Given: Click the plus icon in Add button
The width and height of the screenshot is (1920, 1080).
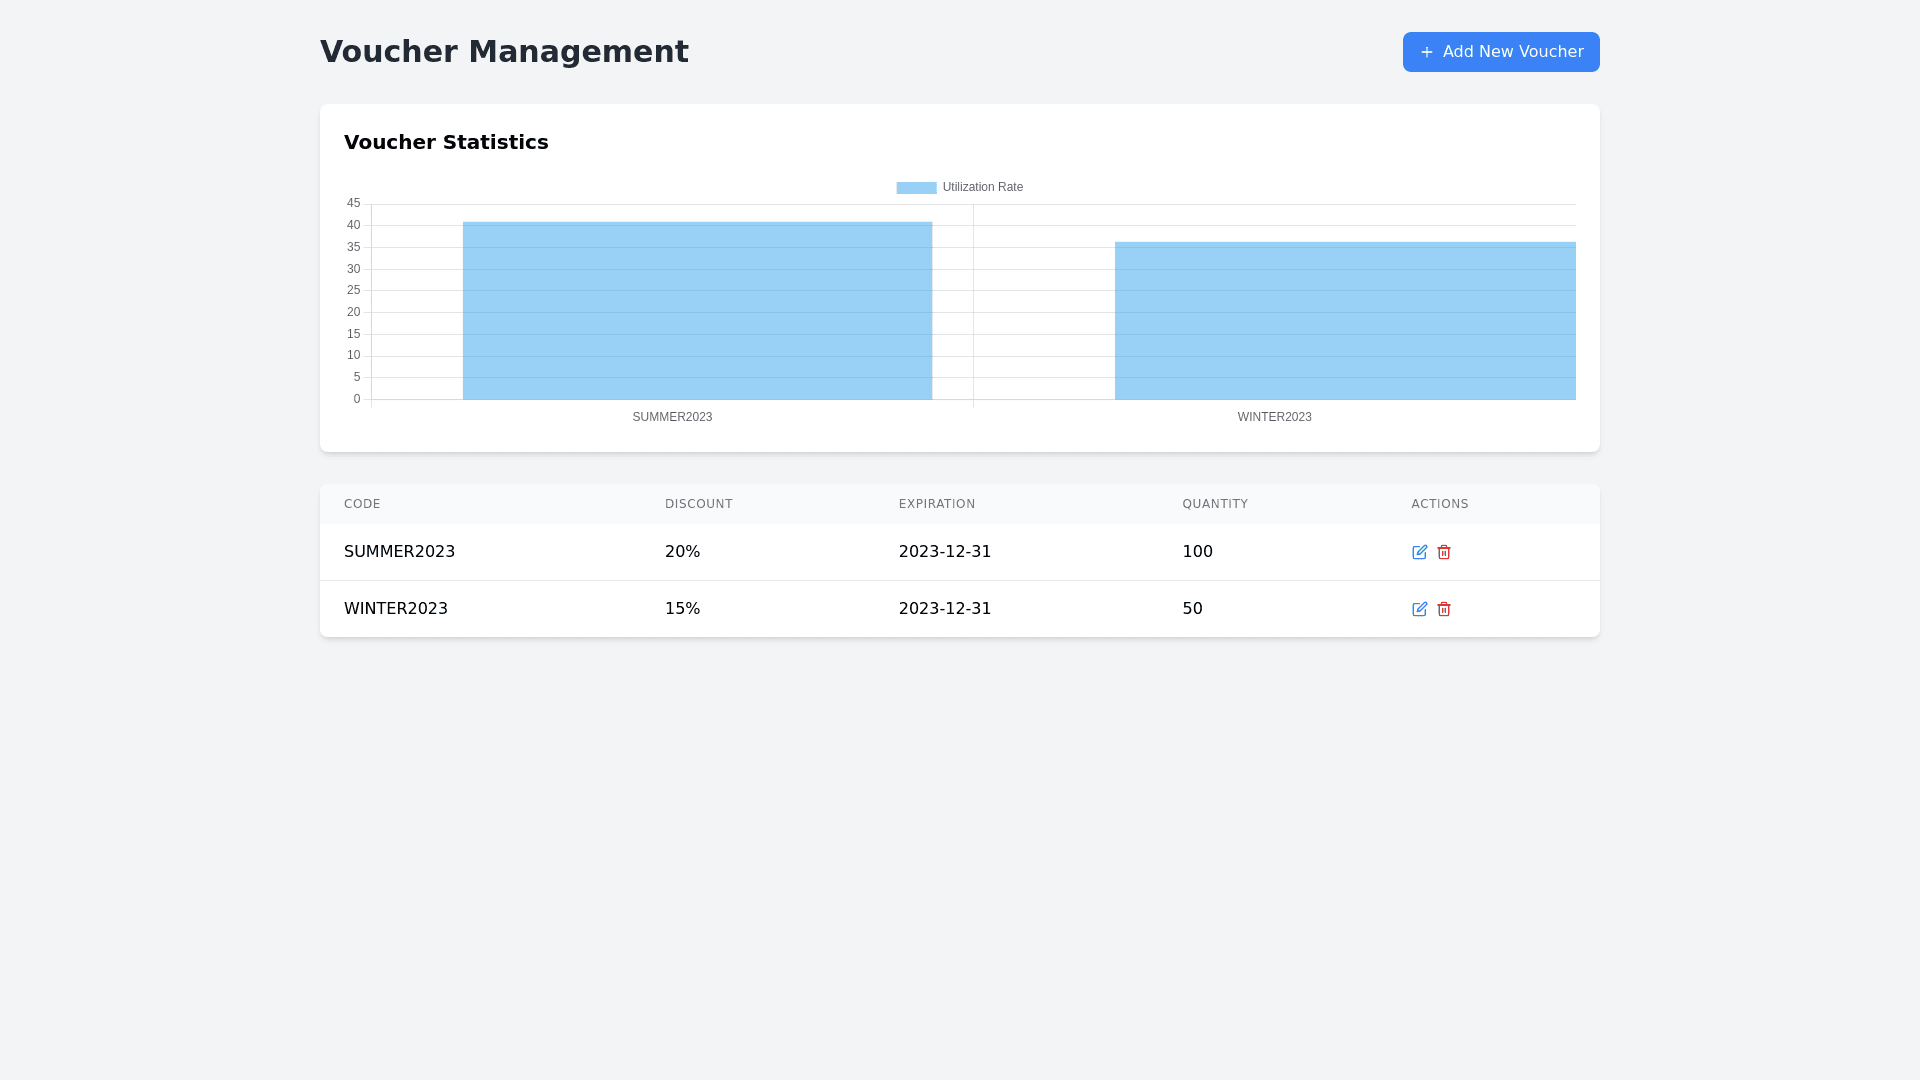Looking at the screenshot, I should [1427, 52].
